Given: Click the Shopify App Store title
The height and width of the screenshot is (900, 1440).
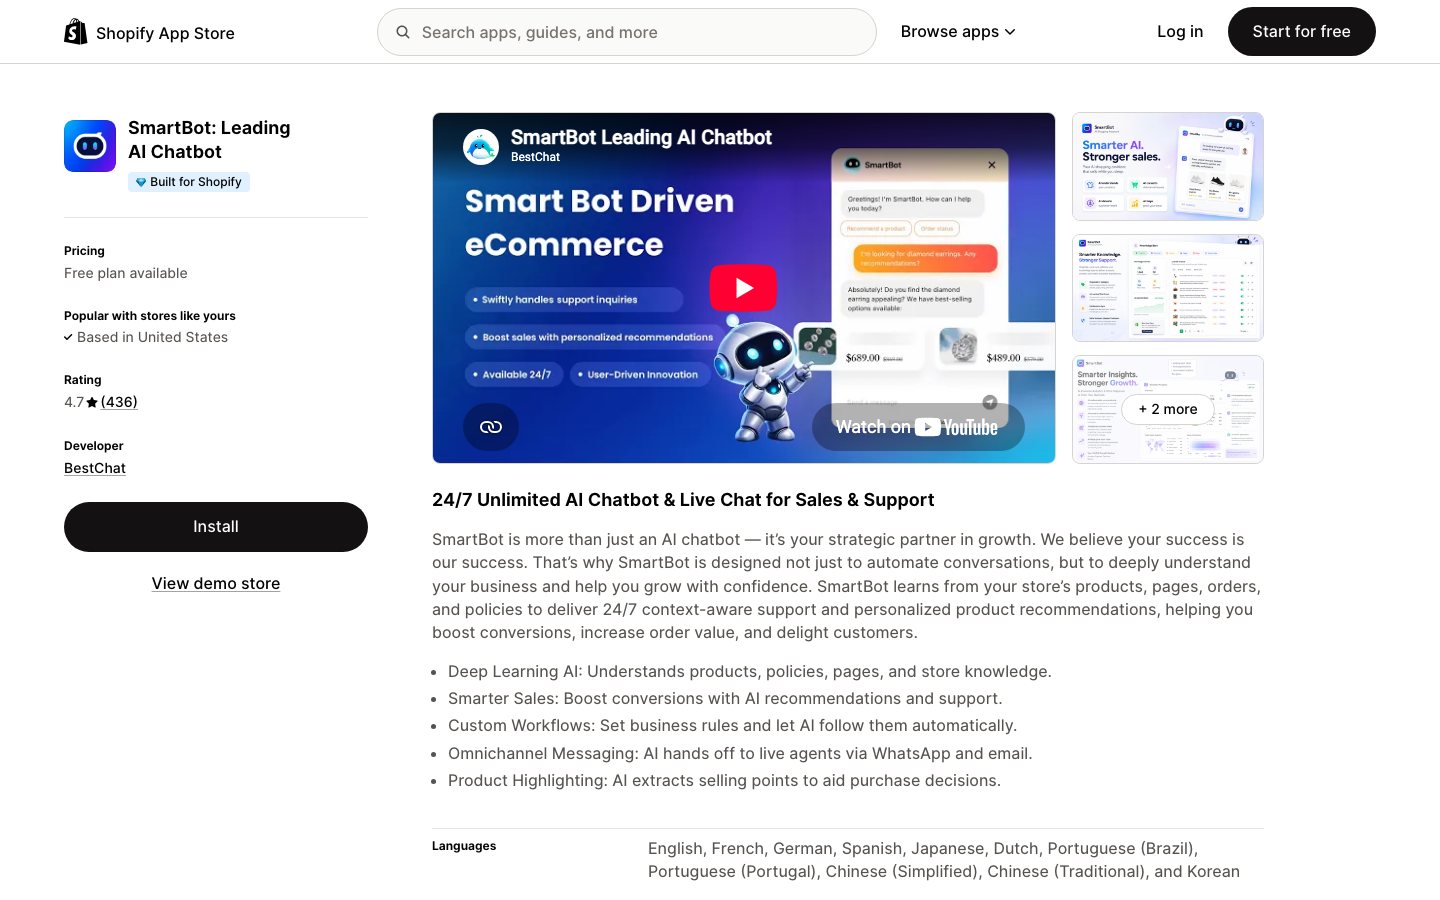Looking at the screenshot, I should tap(165, 33).
